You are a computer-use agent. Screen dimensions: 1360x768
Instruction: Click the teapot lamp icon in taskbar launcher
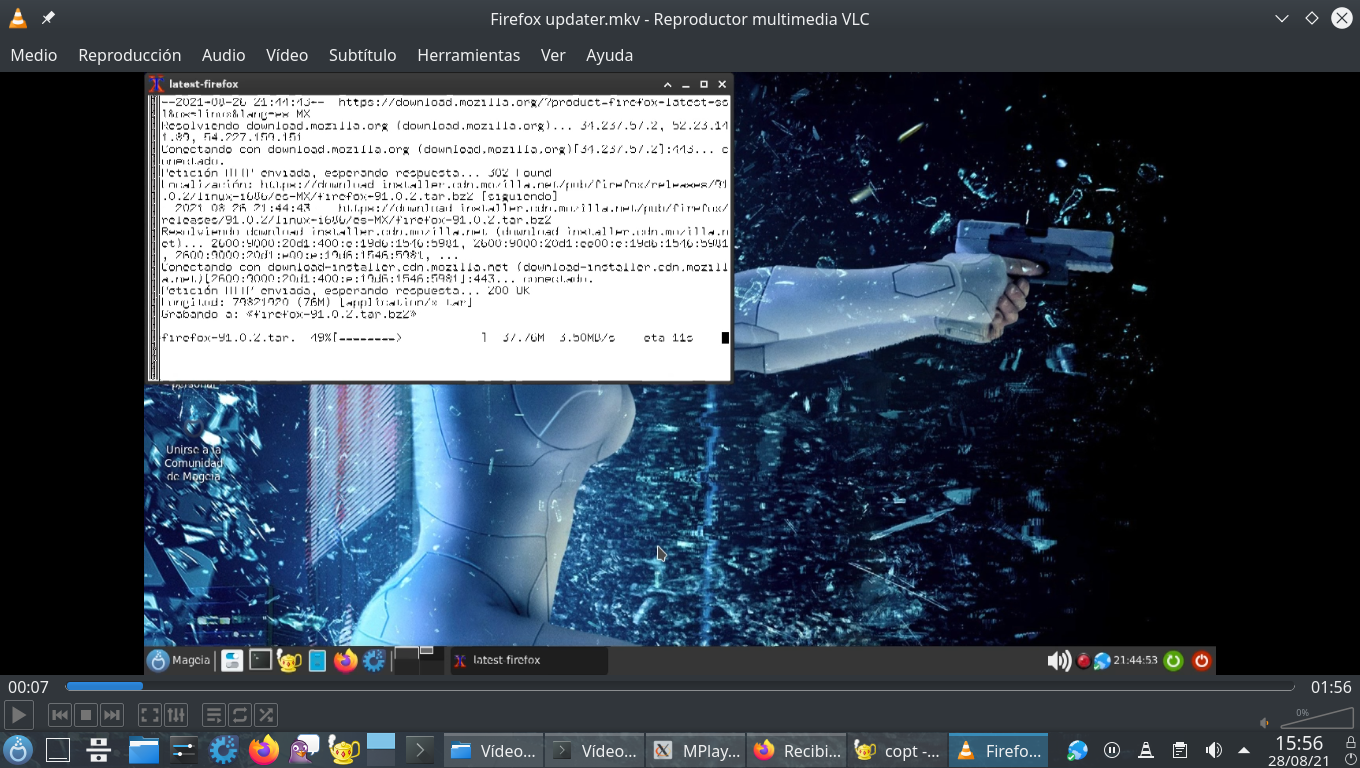coord(343,749)
